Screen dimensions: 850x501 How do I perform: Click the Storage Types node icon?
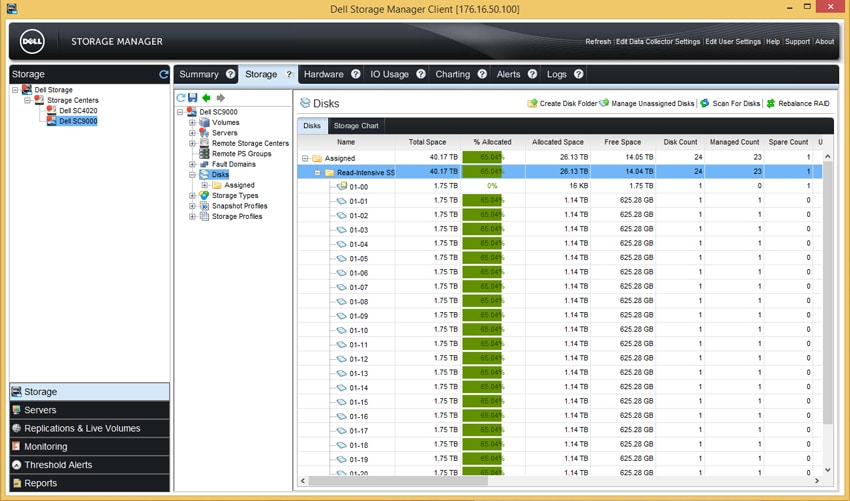(x=204, y=195)
